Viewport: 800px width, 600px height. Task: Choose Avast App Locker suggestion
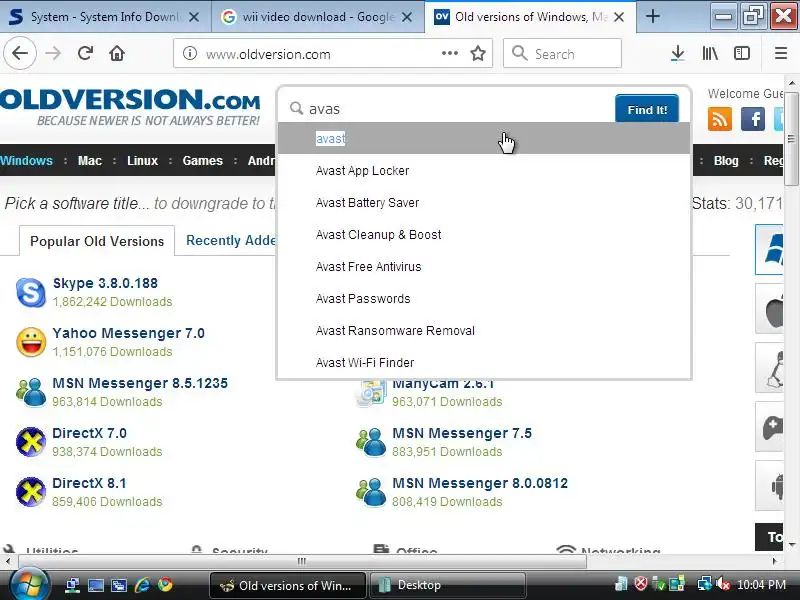484,170
